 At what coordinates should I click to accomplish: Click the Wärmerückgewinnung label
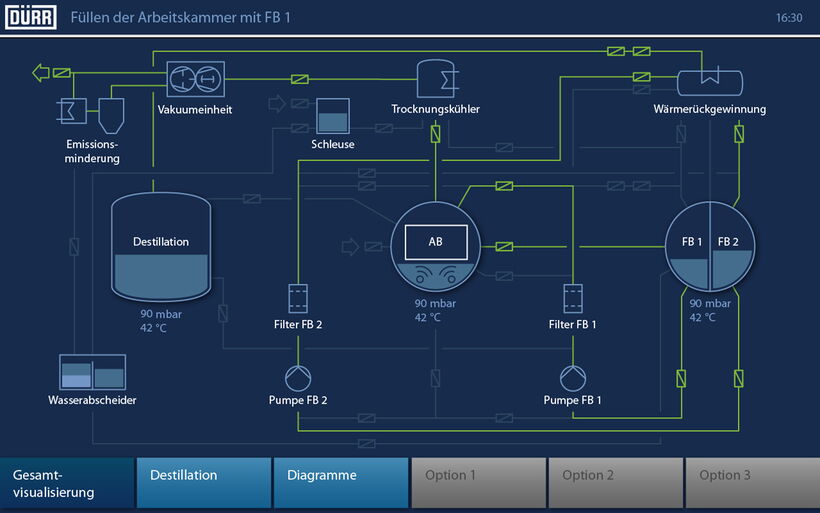(x=710, y=109)
